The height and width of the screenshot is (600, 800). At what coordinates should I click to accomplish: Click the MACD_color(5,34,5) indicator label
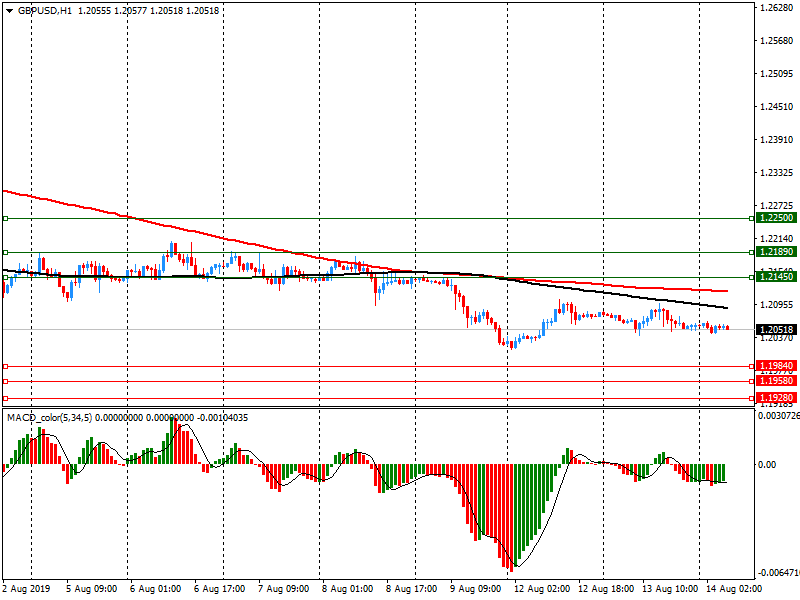point(49,418)
